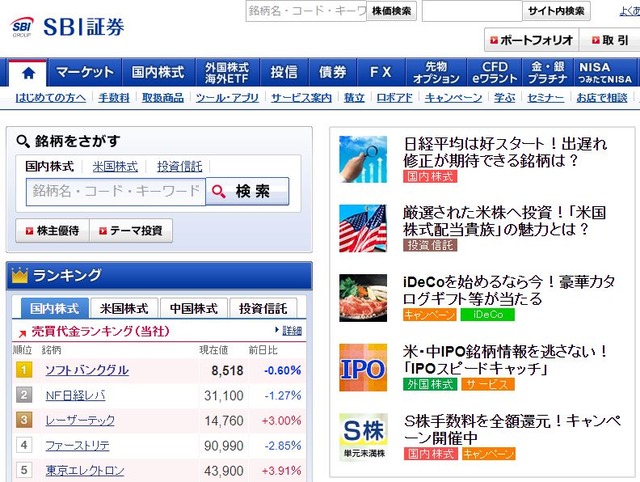Open 投信 menu
Image resolution: width=640 pixels, height=482 pixels.
click(x=284, y=72)
